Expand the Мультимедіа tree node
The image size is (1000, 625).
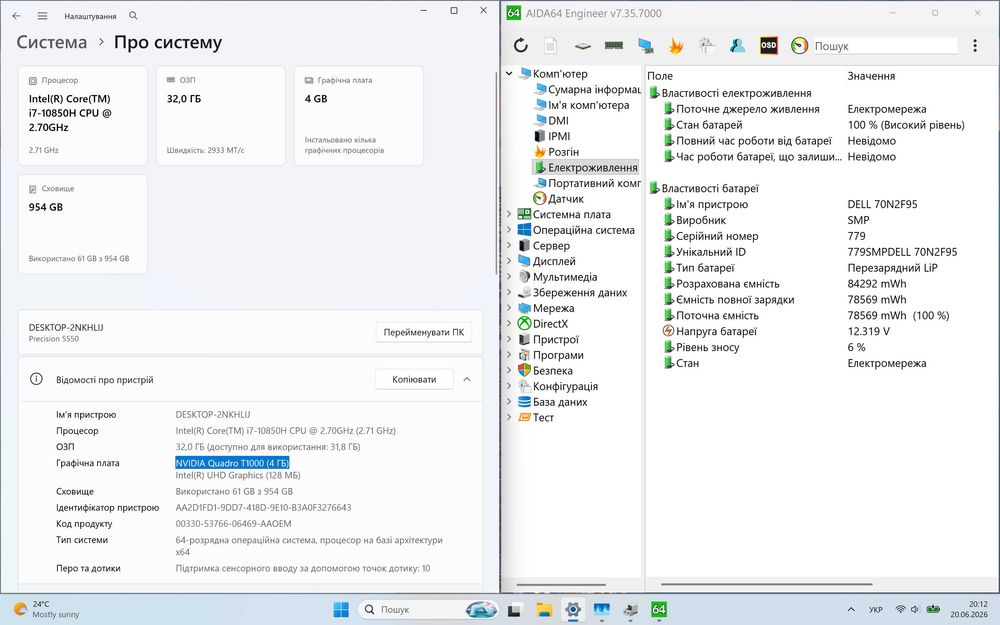pos(509,277)
